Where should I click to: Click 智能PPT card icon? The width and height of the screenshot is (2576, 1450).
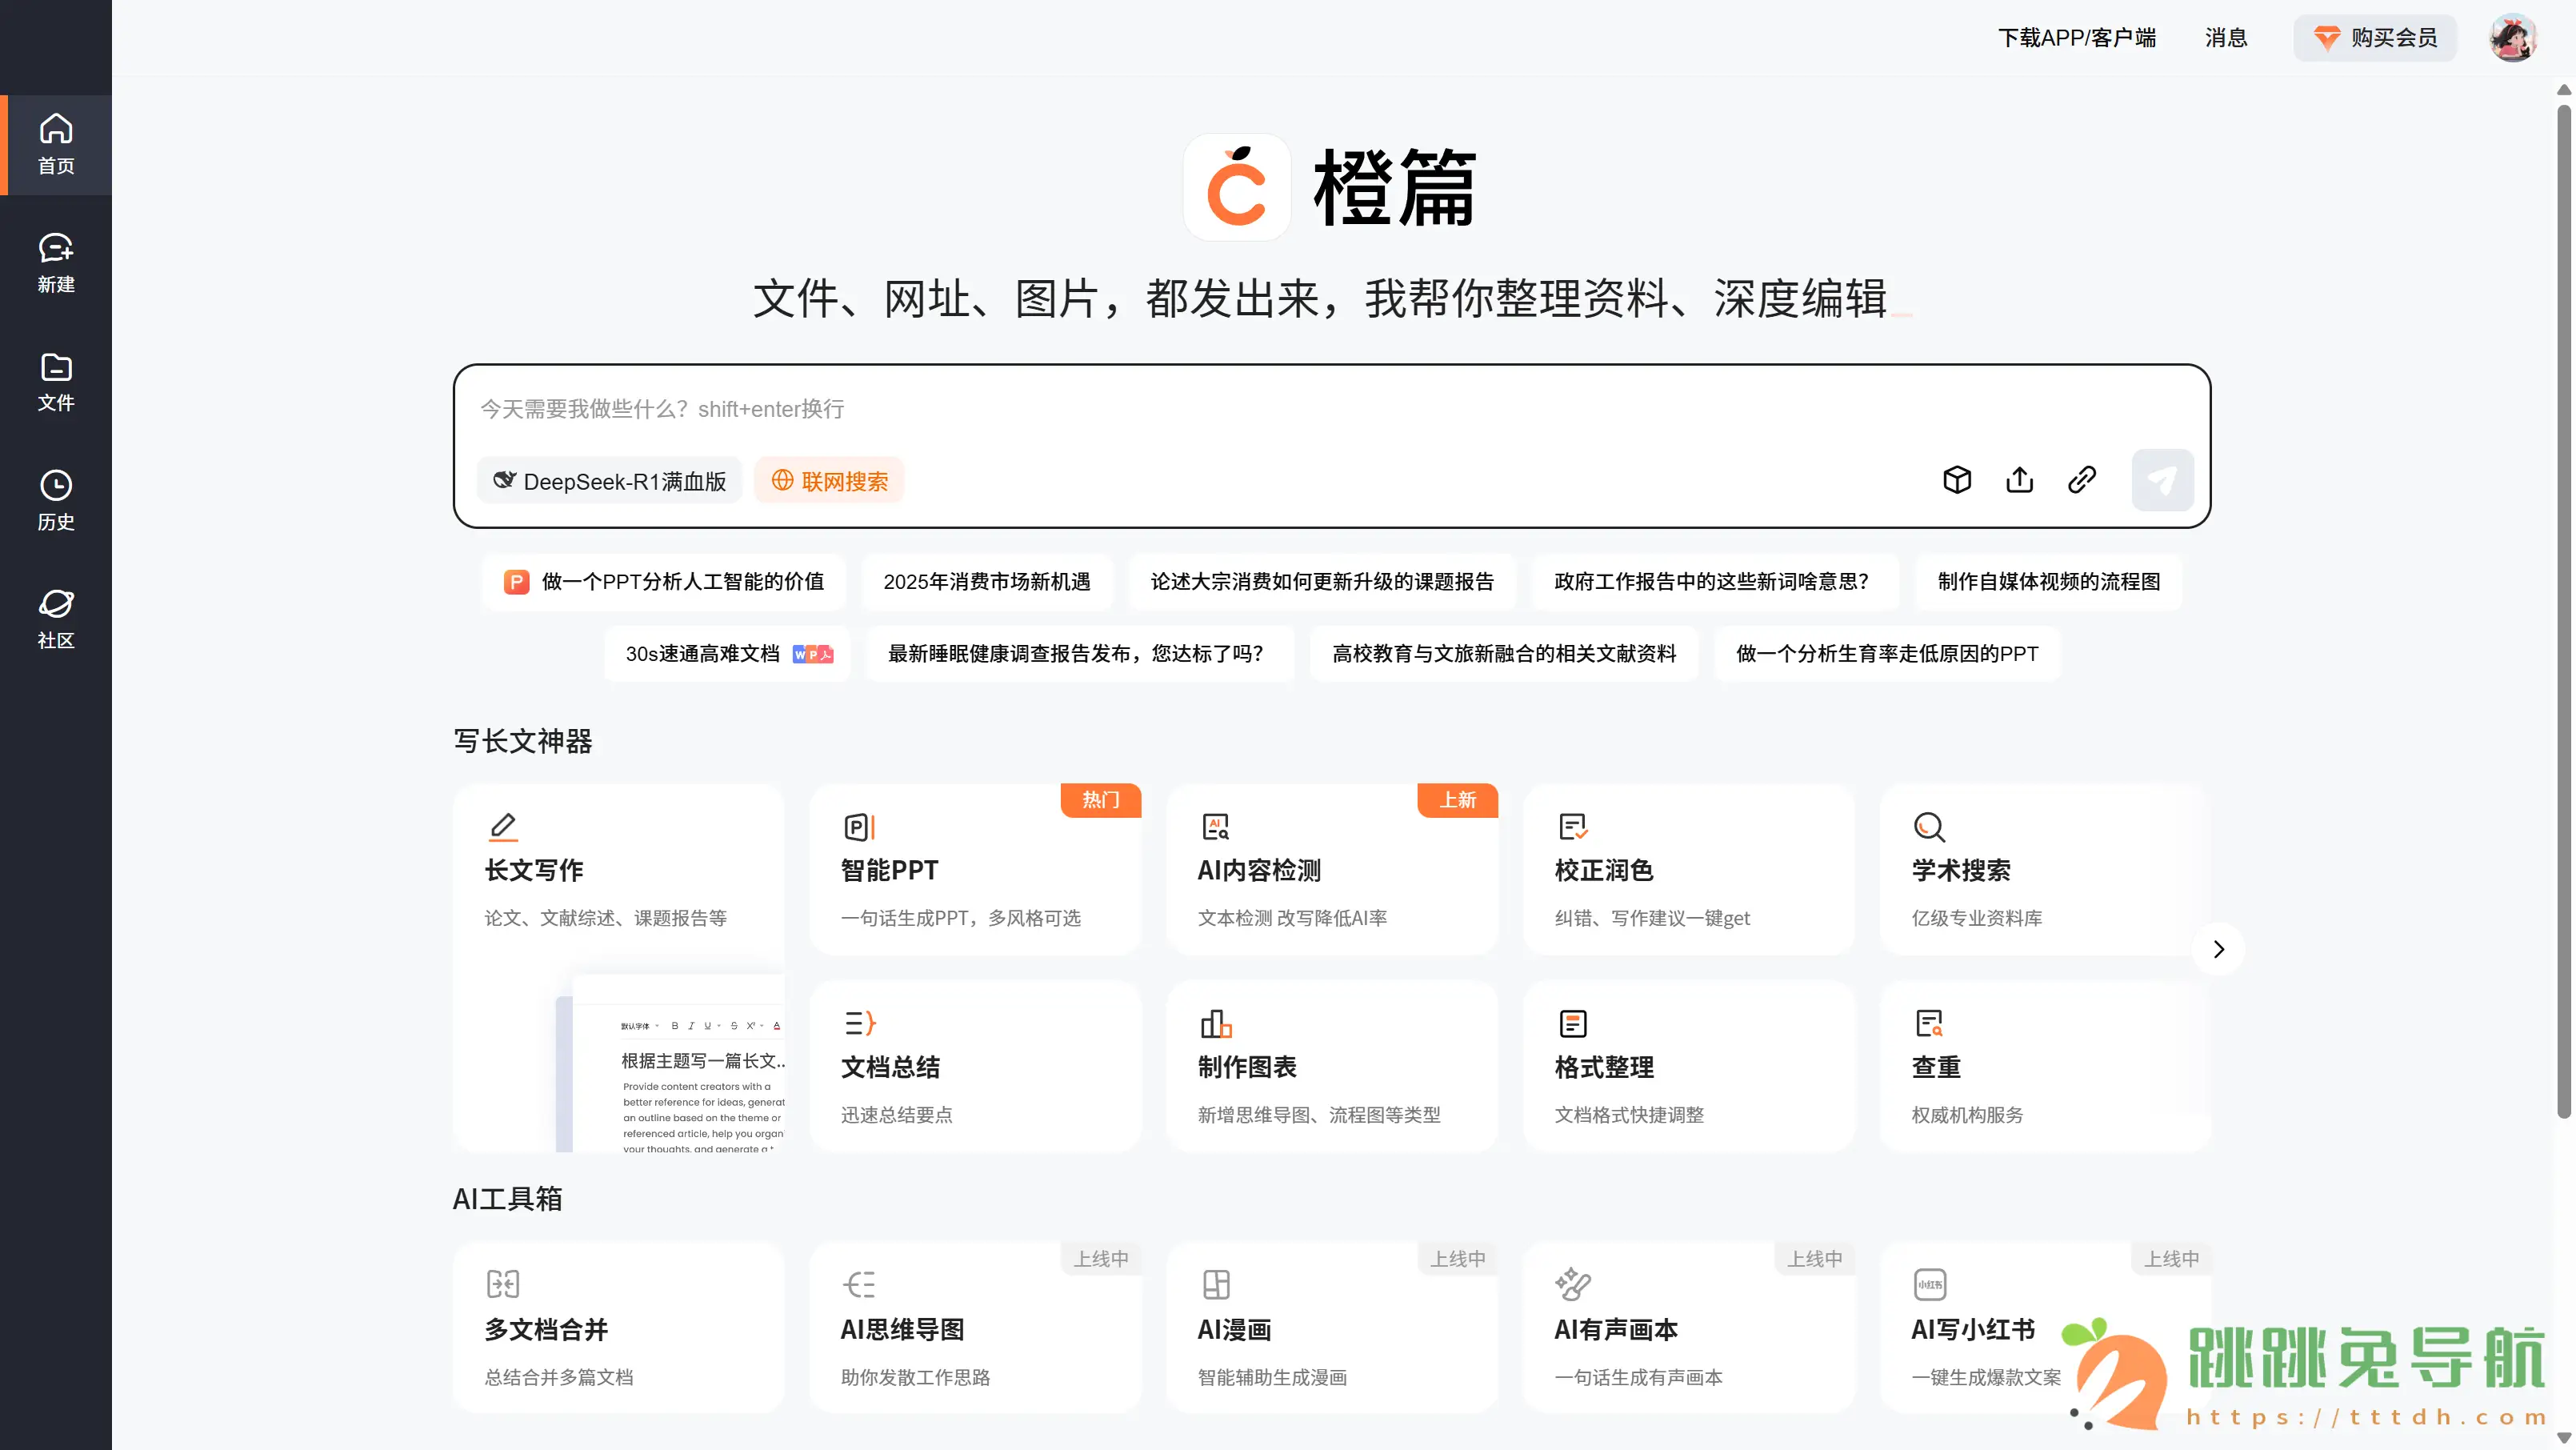860,826
